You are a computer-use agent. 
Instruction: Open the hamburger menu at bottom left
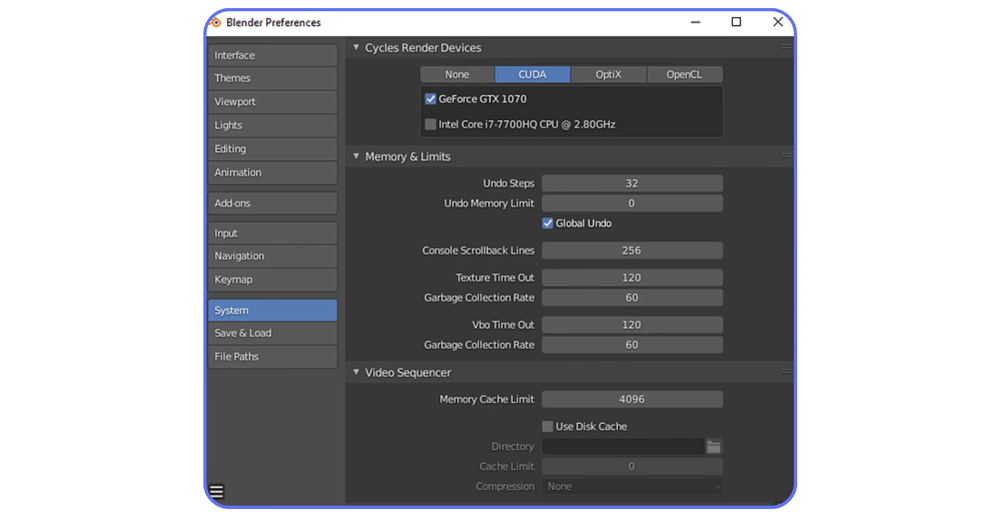point(217,491)
